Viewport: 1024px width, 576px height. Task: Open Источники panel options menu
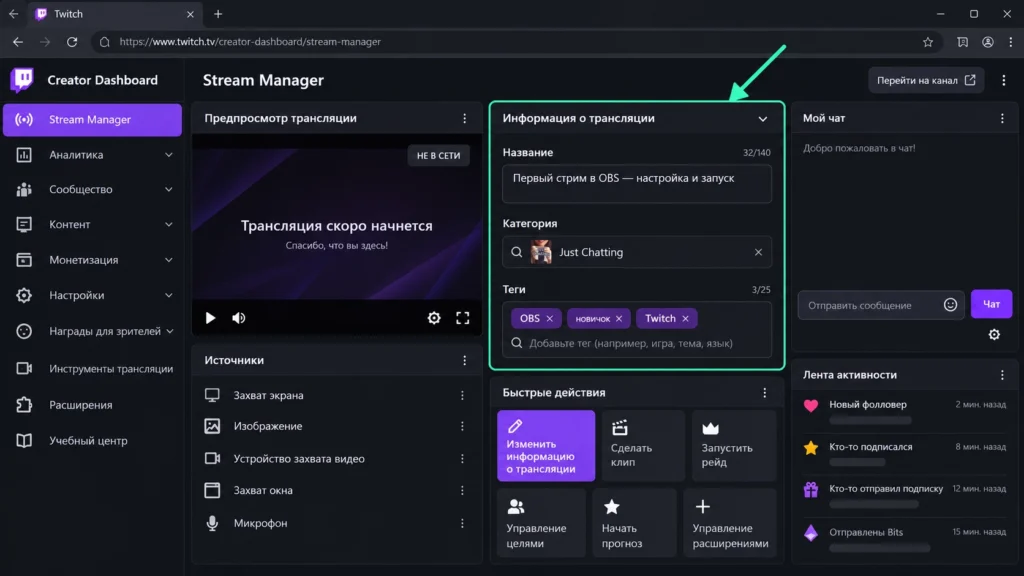coord(464,360)
